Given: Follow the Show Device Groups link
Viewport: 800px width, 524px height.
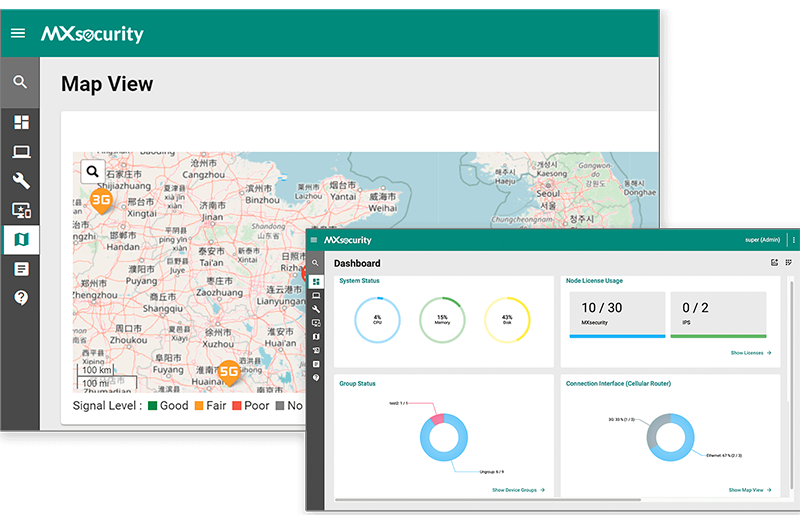Looking at the screenshot, I should 518,490.
